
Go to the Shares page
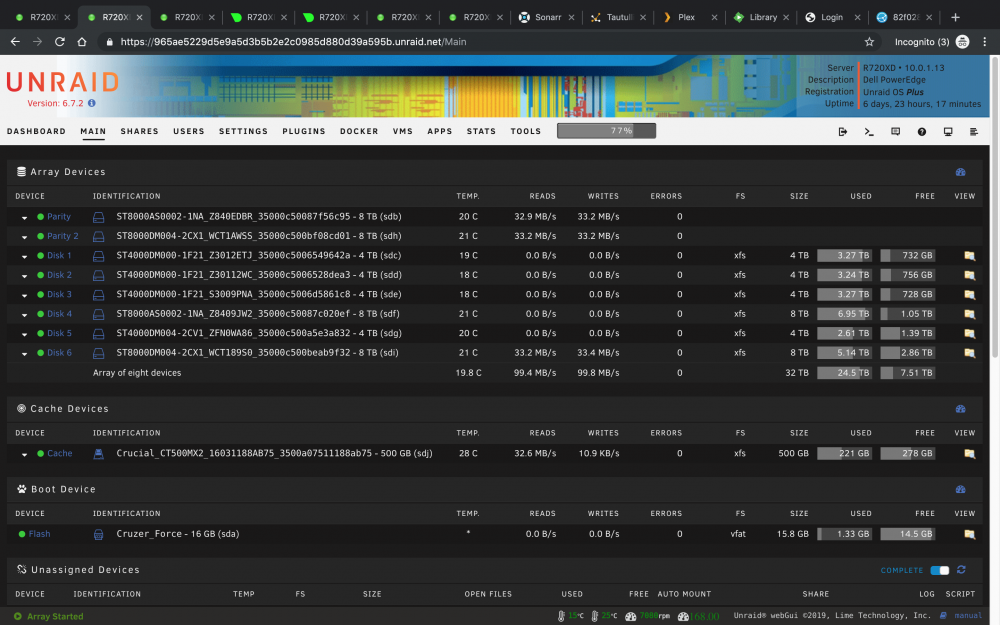[x=139, y=131]
